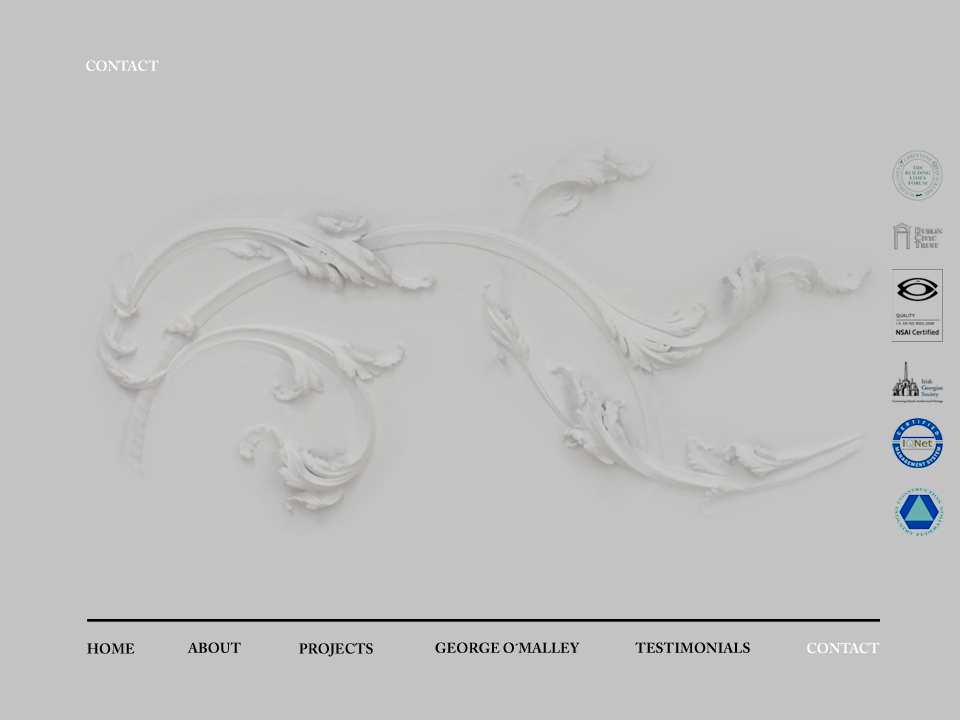View the Testimonials page
Viewport: 960px width, 720px height.
click(x=692, y=648)
